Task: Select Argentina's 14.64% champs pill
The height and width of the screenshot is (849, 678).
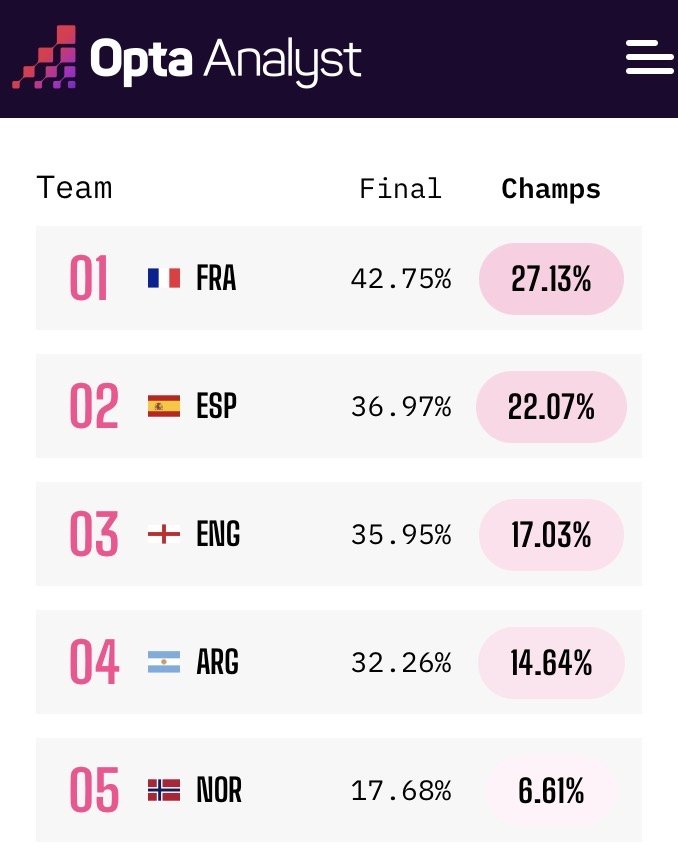Action: pyautogui.click(x=551, y=663)
